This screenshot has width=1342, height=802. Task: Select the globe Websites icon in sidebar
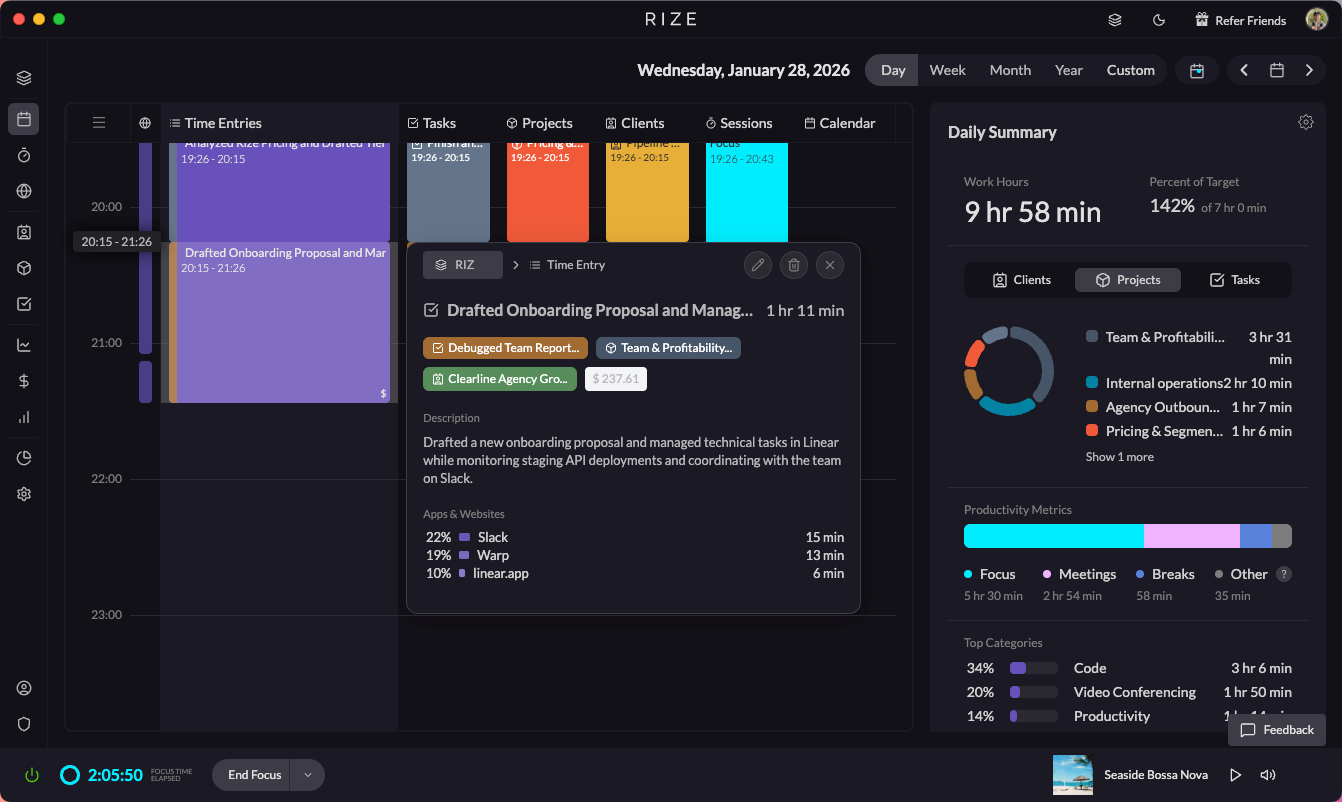point(23,191)
